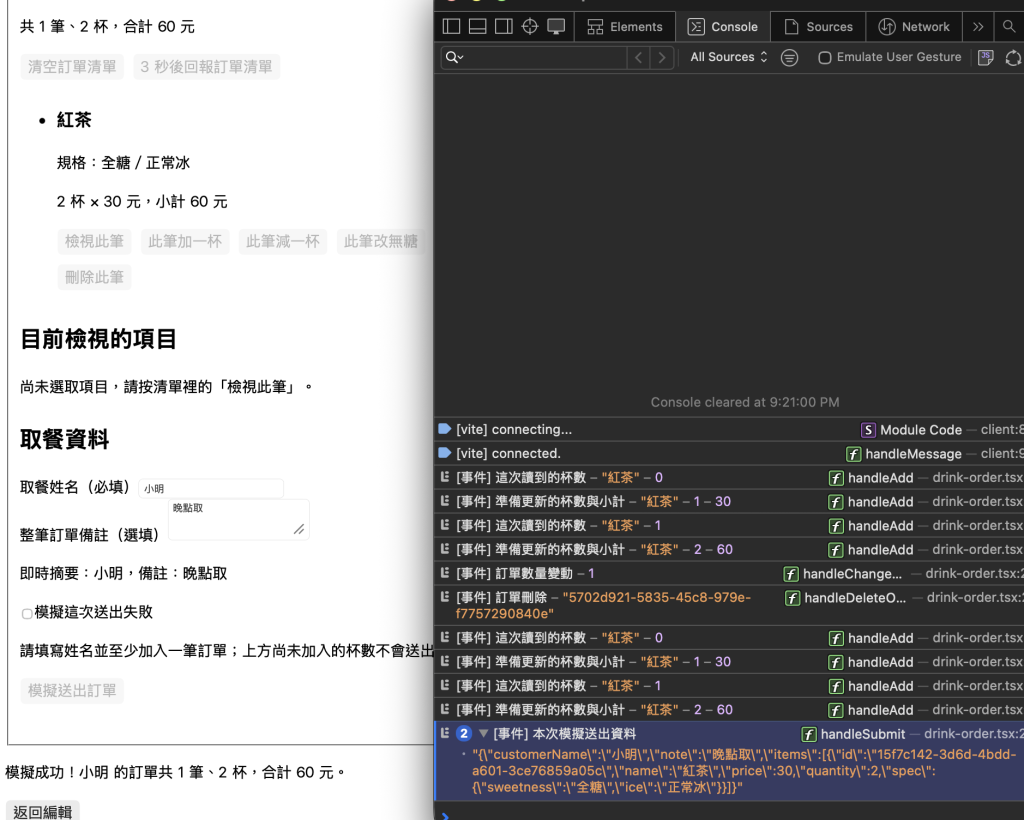Screen dimensions: 1024x820
Task: Open the handleDeleteO... drink-order.tsx source link
Action: 975,597
